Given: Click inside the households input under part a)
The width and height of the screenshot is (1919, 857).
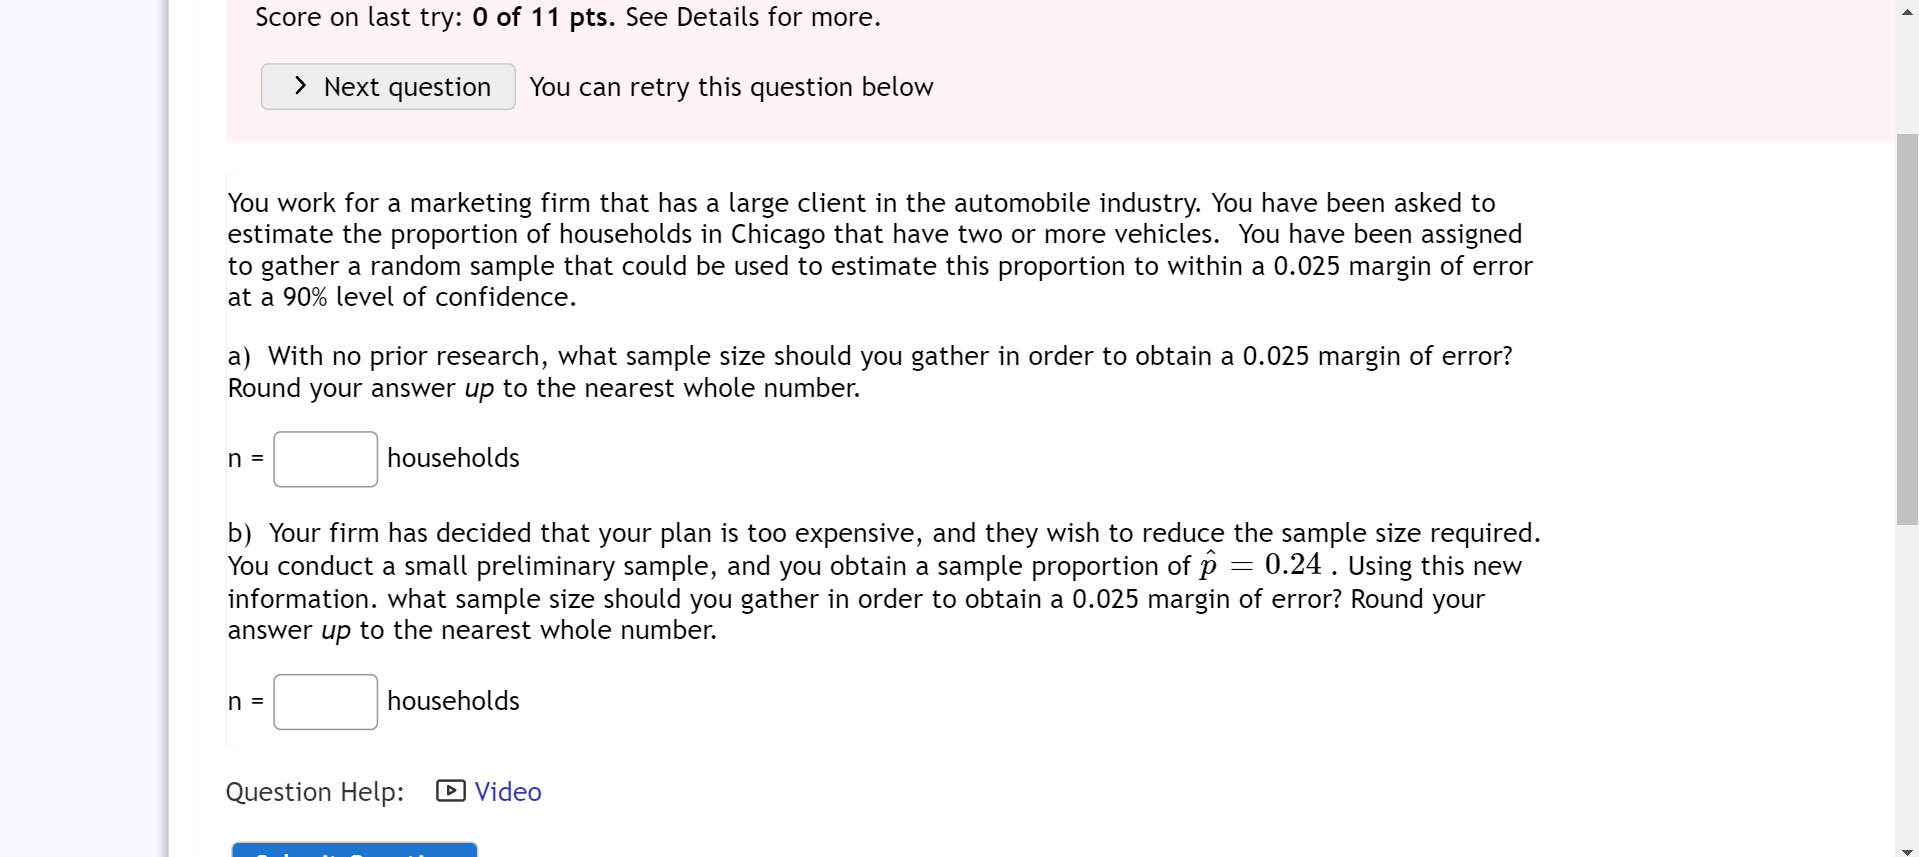Looking at the screenshot, I should 324,458.
